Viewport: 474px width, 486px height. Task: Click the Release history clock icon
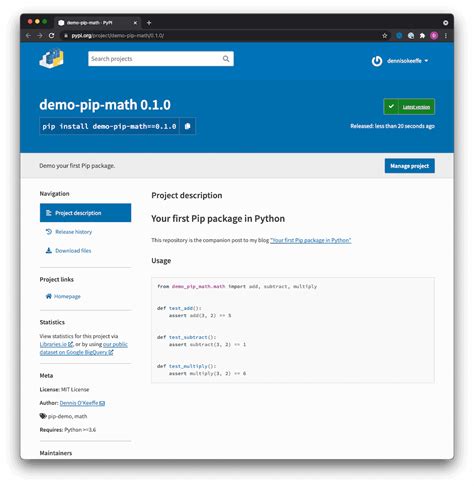[49, 231]
